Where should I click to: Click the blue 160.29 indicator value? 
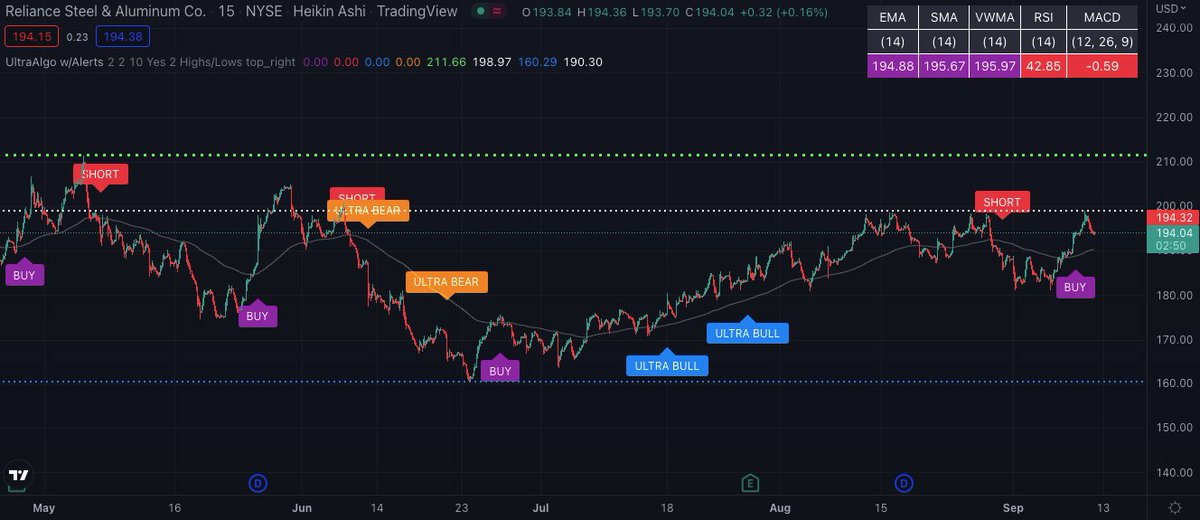pos(535,61)
